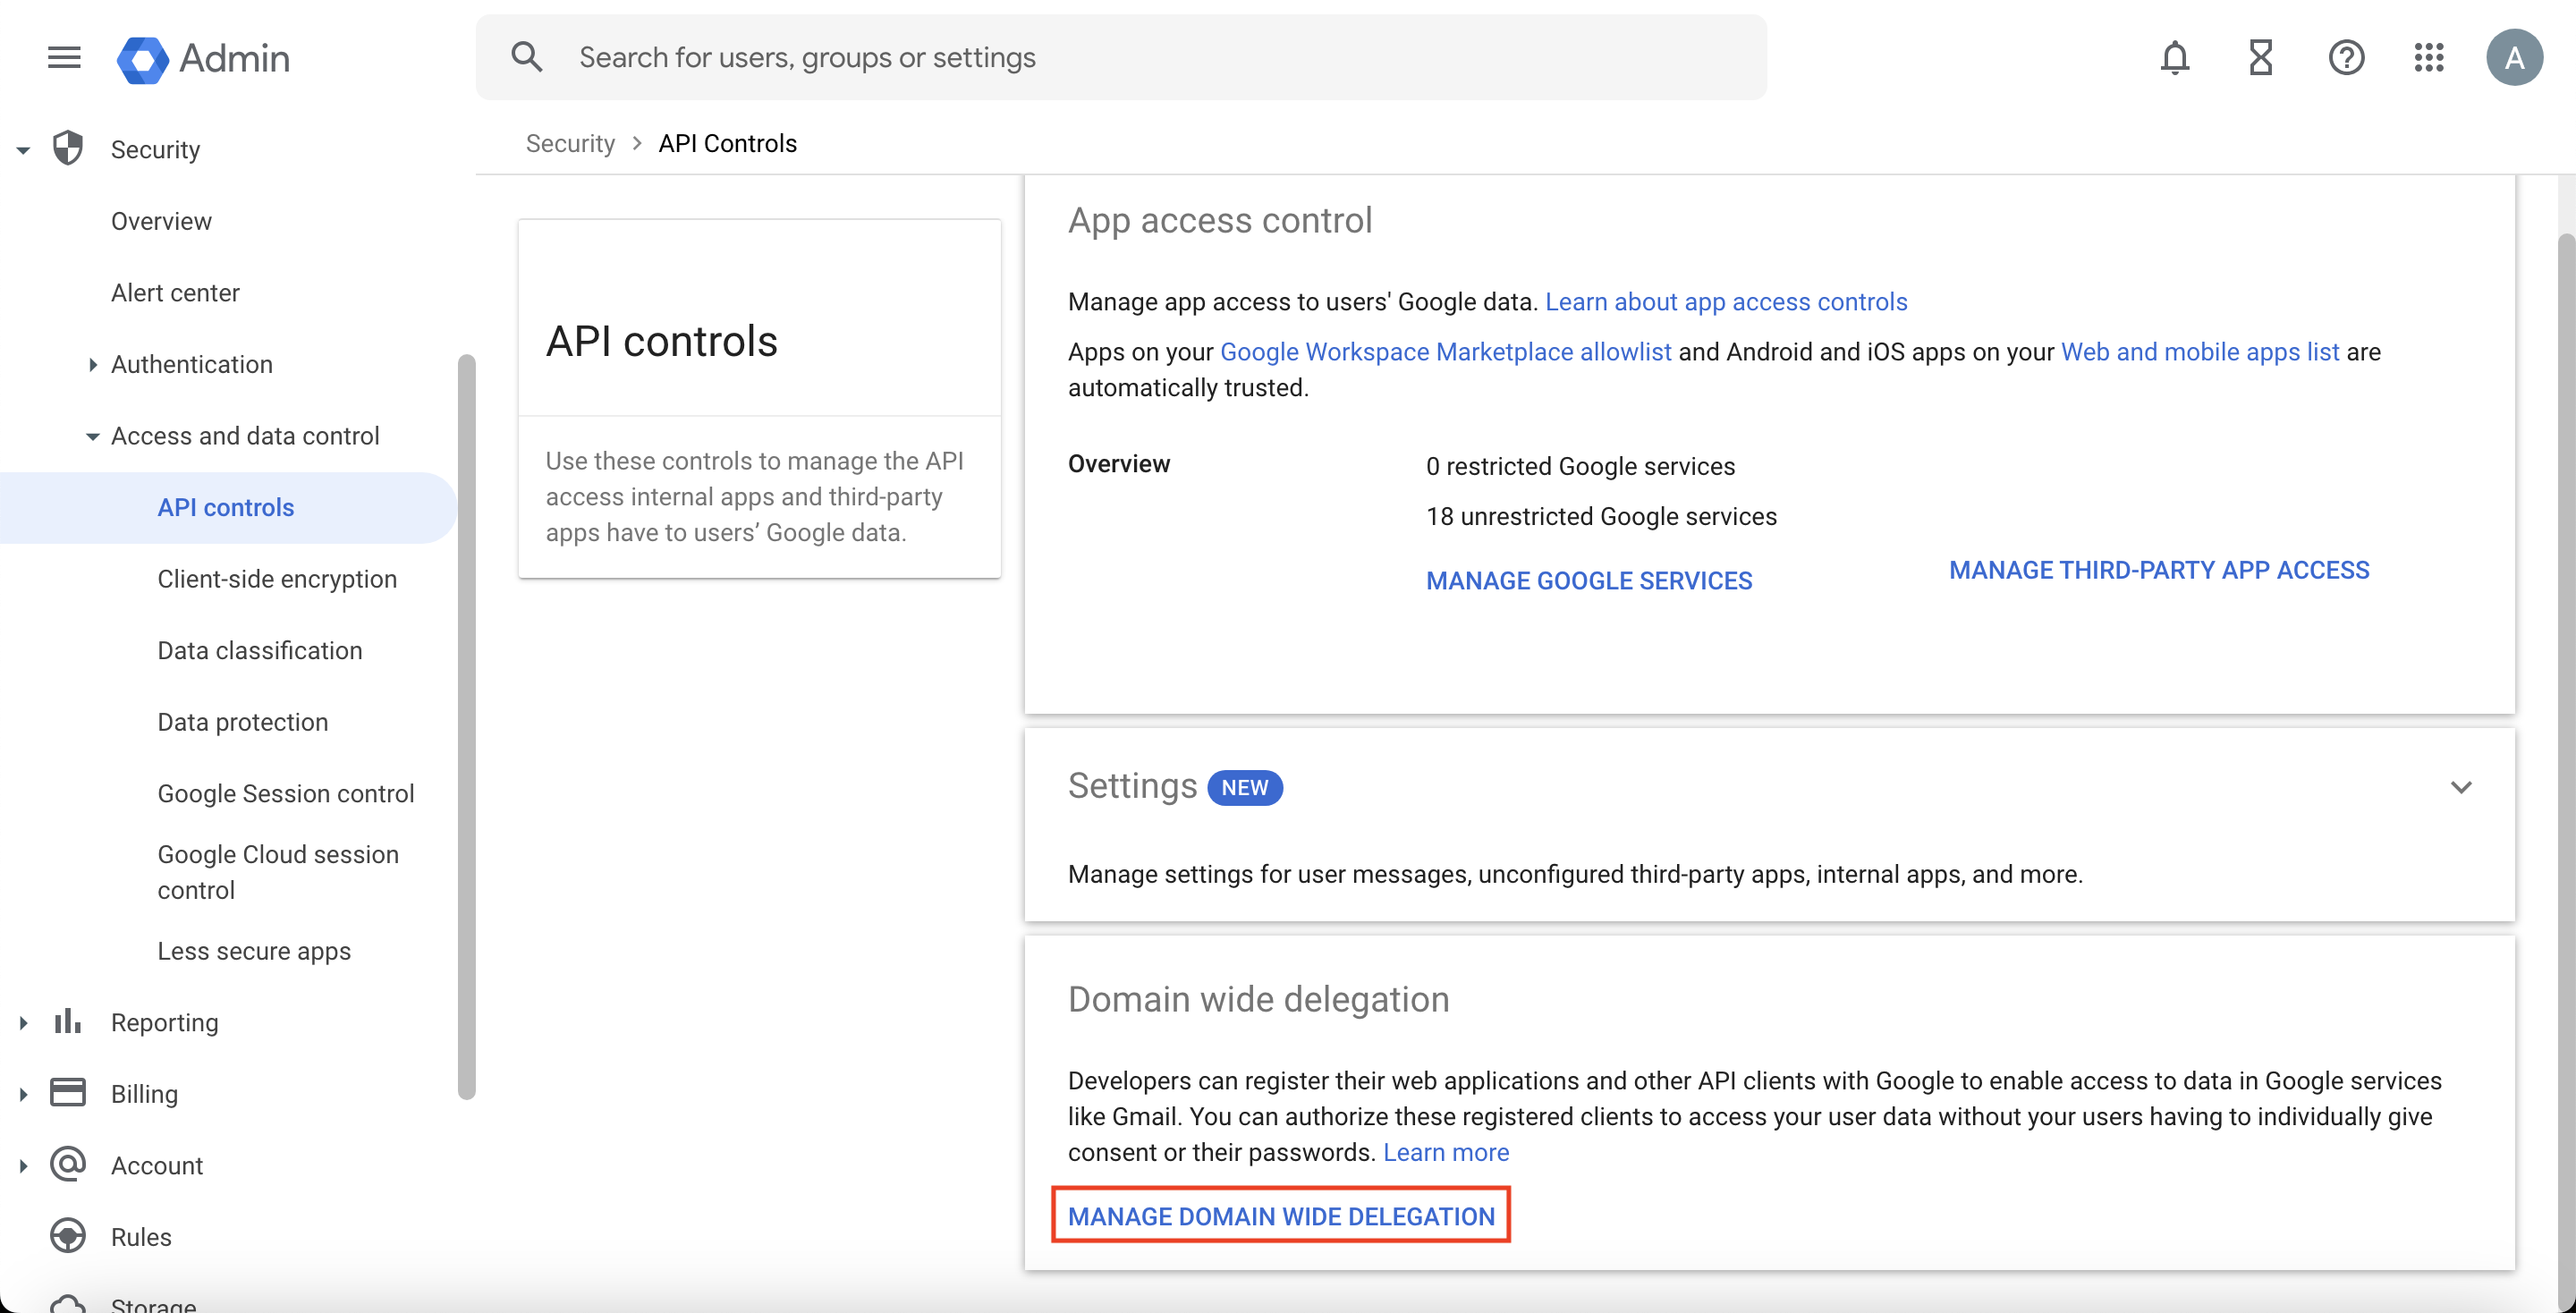Expand the Billing menu arrow
The height and width of the screenshot is (1313, 2576).
22,1094
